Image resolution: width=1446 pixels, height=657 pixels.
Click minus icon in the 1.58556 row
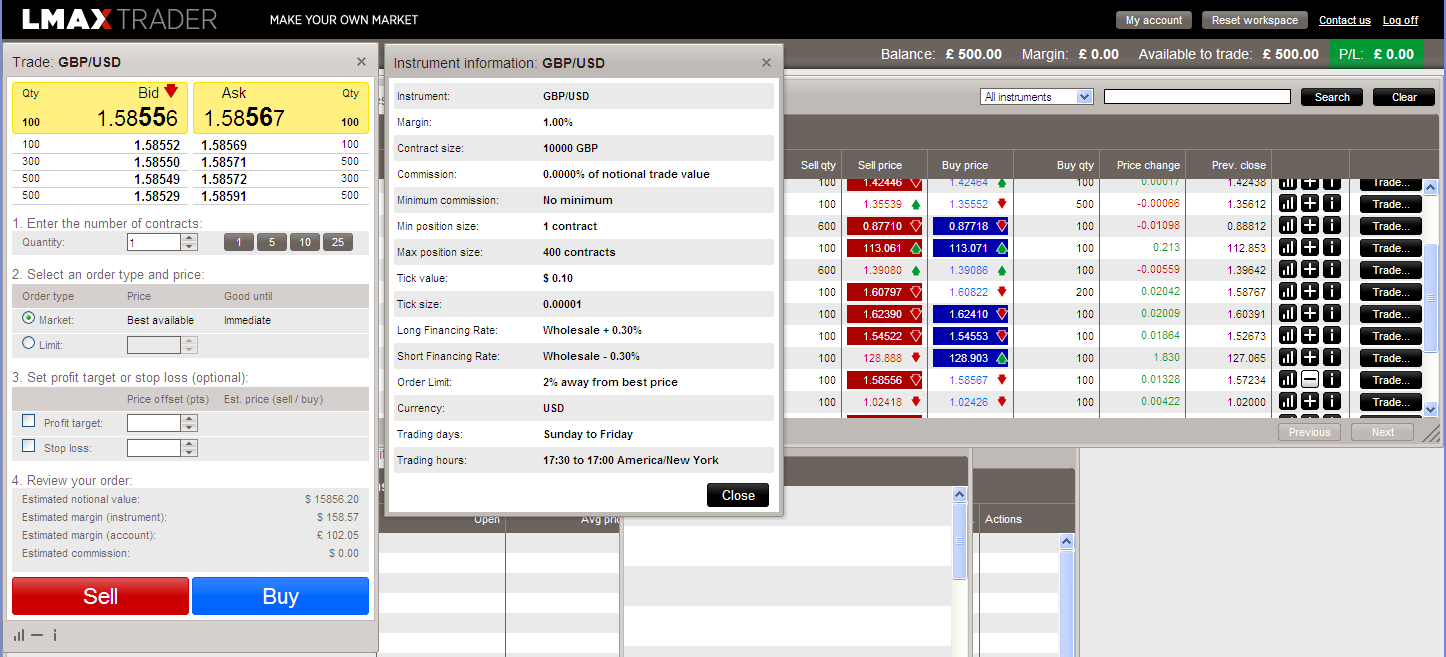(x=1310, y=380)
